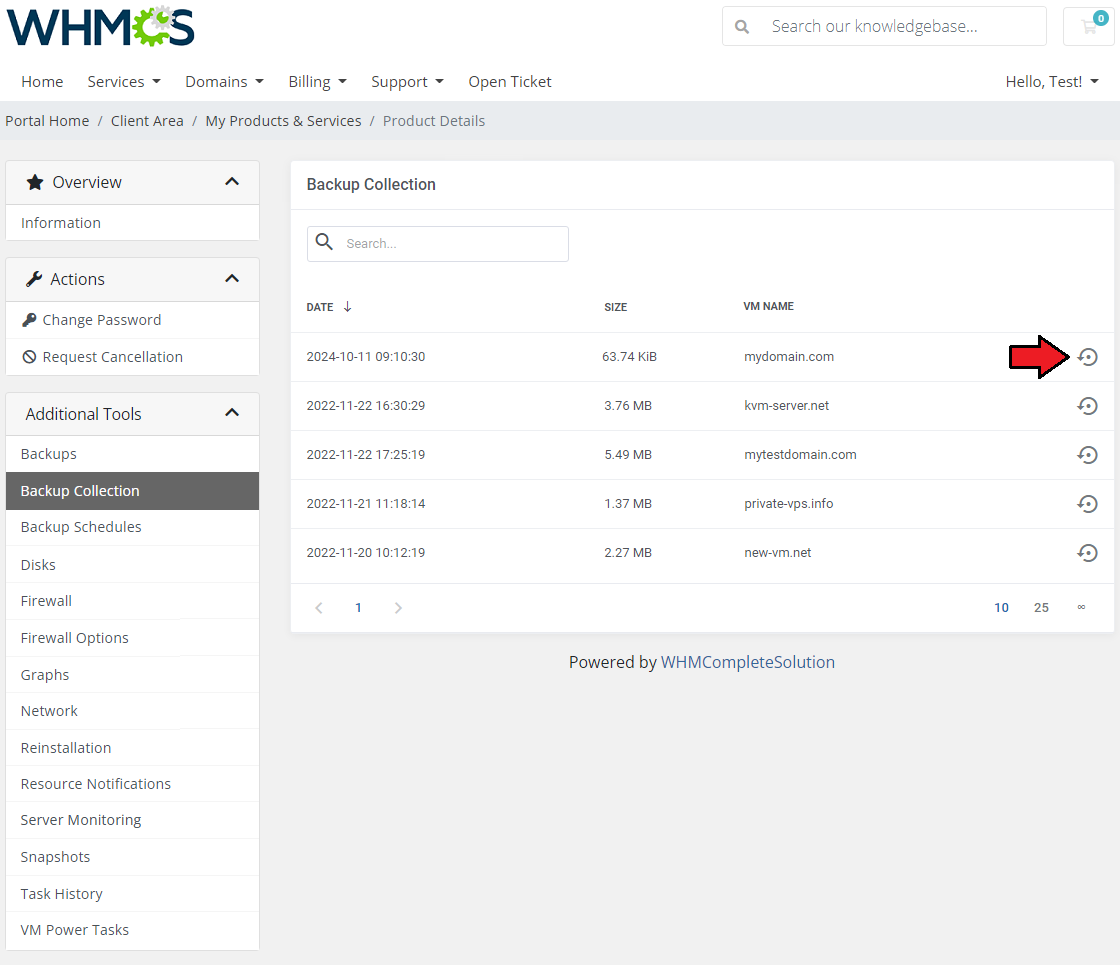Collapse the Actions panel
Image resolution: width=1120 pixels, height=965 pixels.
pos(232,279)
